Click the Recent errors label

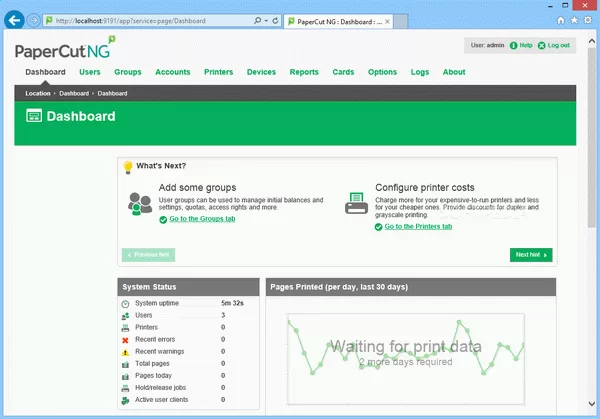155,339
